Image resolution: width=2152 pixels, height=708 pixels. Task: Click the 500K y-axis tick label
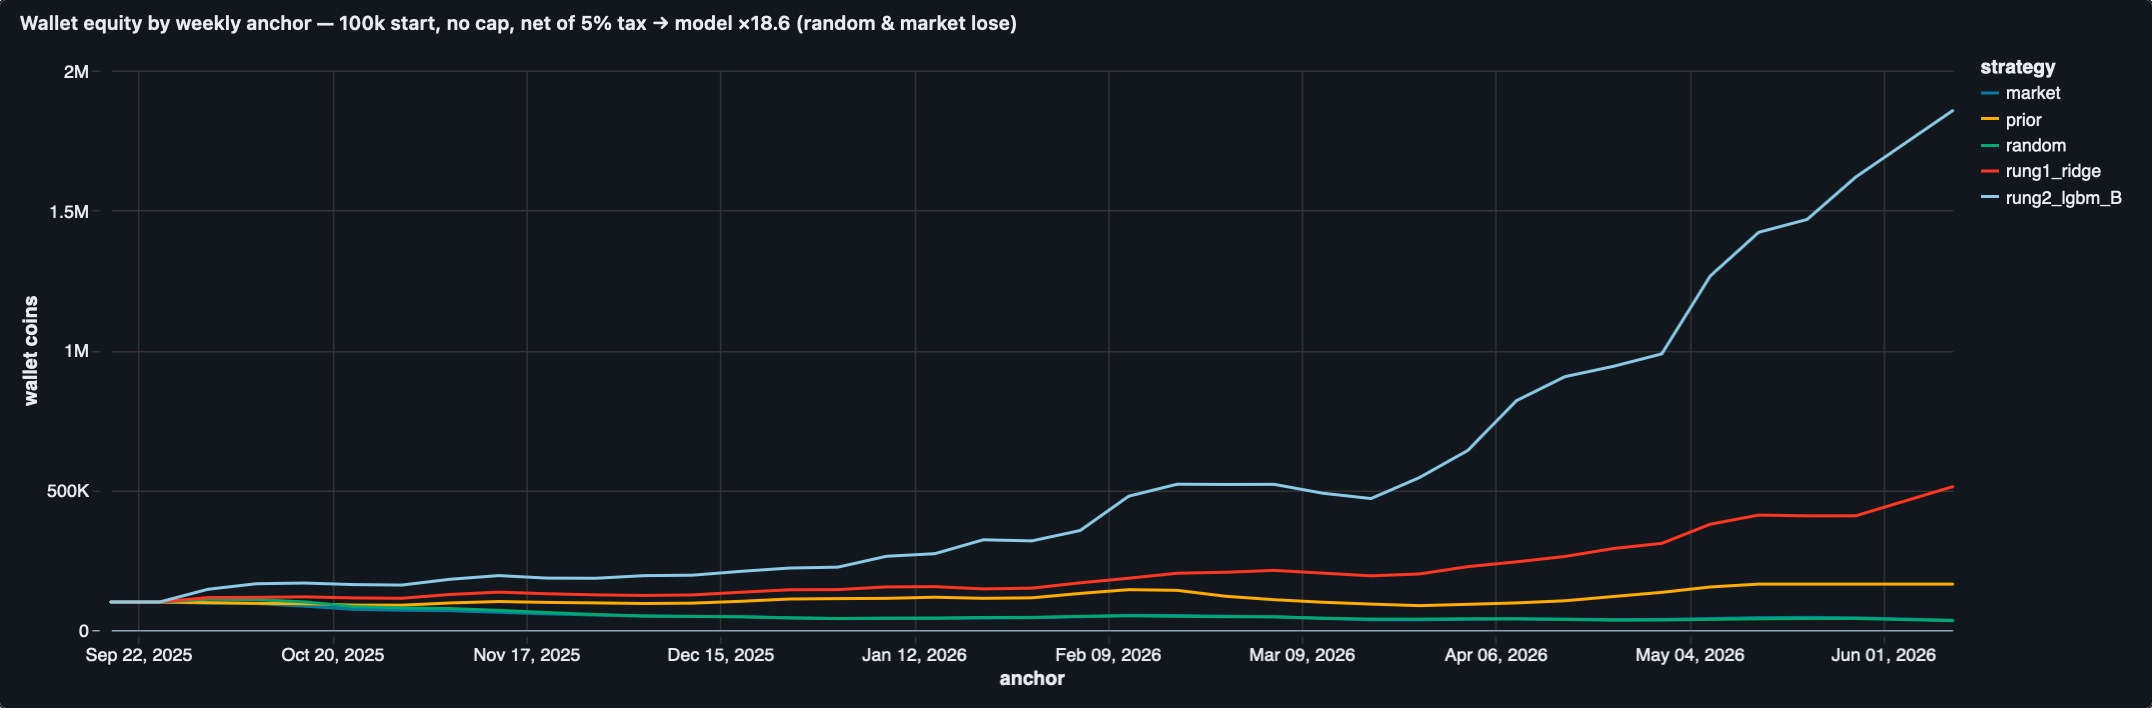pos(69,491)
